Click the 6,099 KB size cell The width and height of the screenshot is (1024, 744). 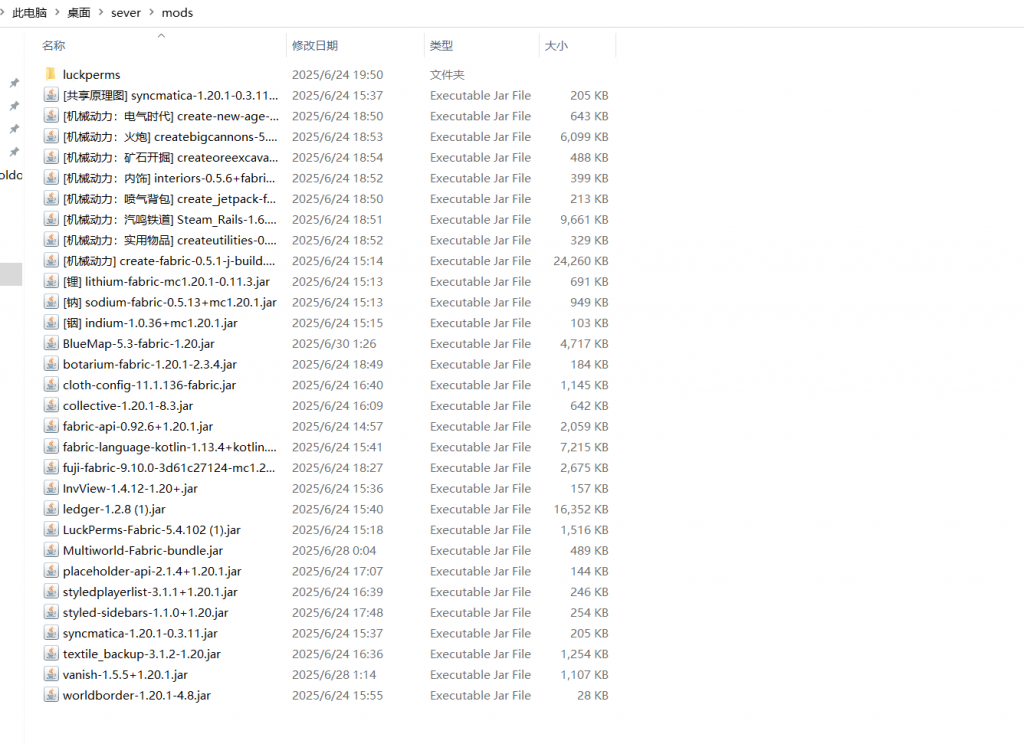(584, 137)
